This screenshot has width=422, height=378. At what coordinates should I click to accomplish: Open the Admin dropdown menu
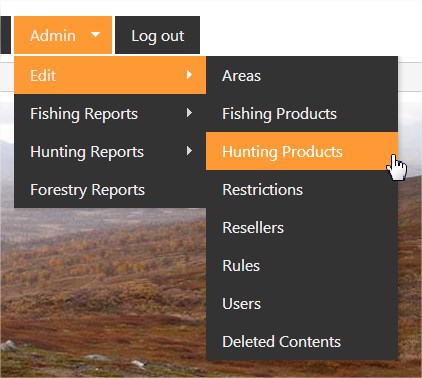click(x=63, y=35)
